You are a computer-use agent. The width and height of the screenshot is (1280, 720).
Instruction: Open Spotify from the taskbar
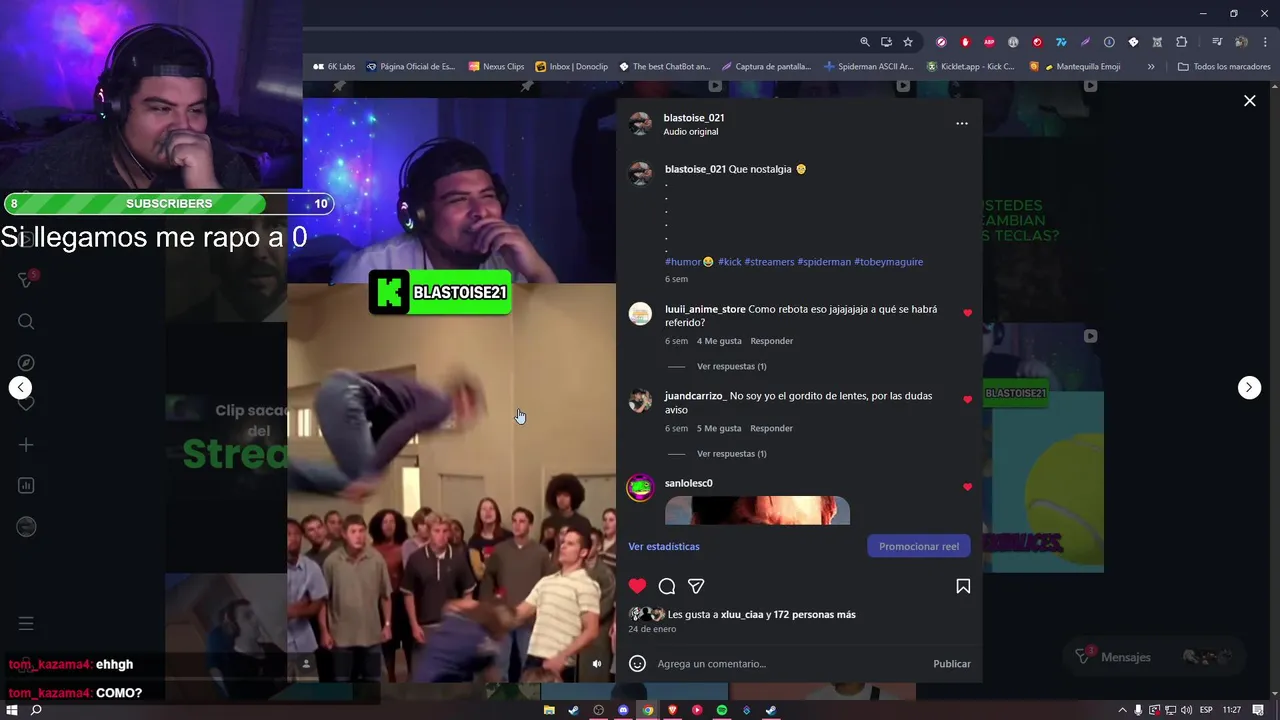pyautogui.click(x=721, y=710)
